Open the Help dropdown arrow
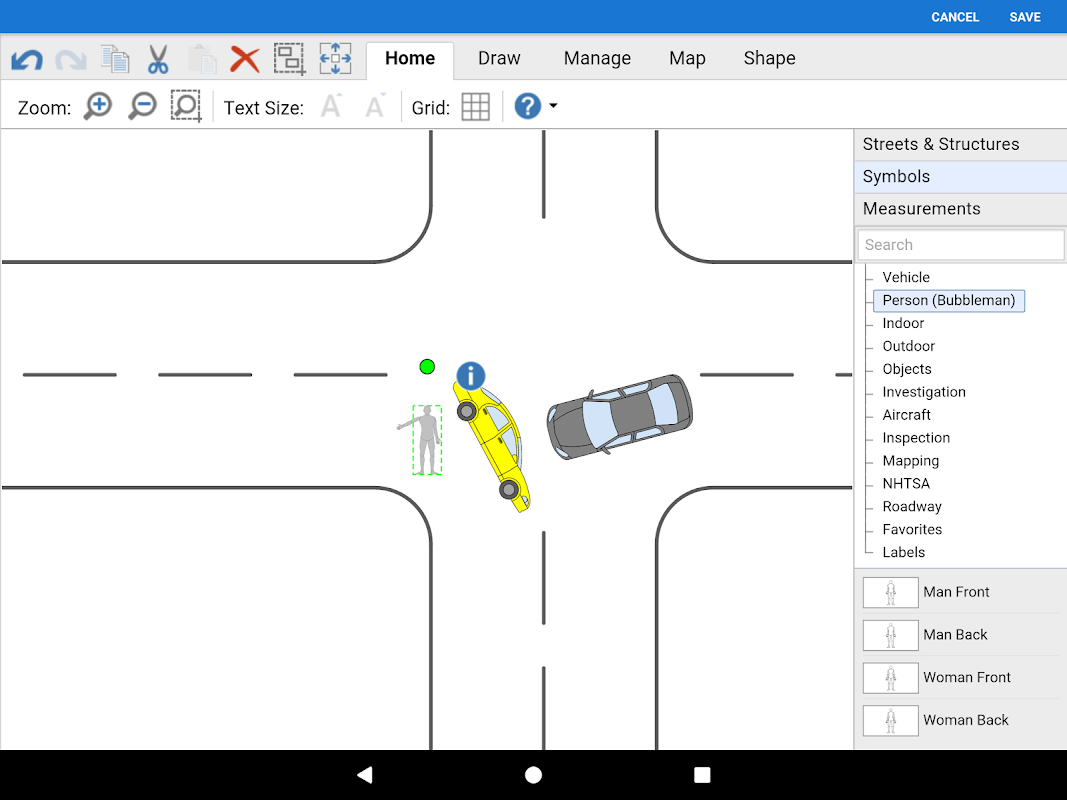The height and width of the screenshot is (800, 1067). click(553, 107)
